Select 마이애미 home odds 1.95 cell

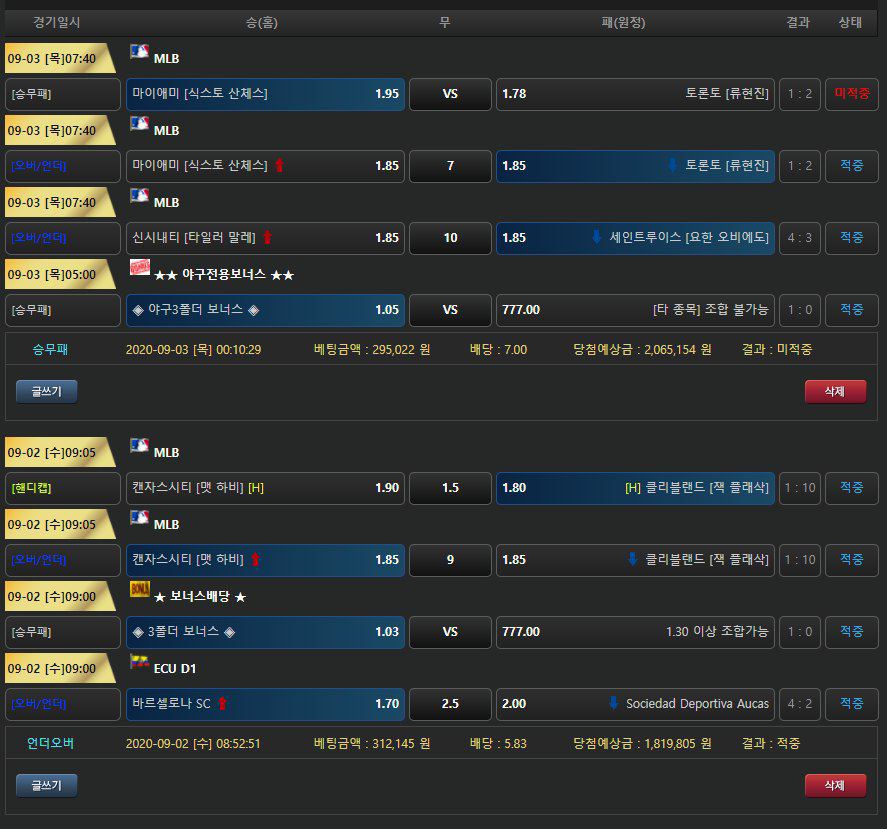tap(266, 94)
